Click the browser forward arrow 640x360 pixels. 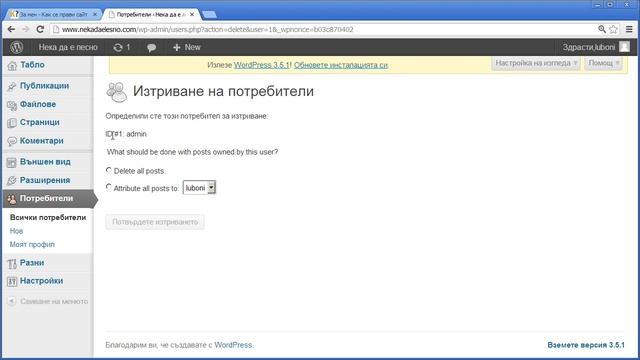tap(25, 29)
